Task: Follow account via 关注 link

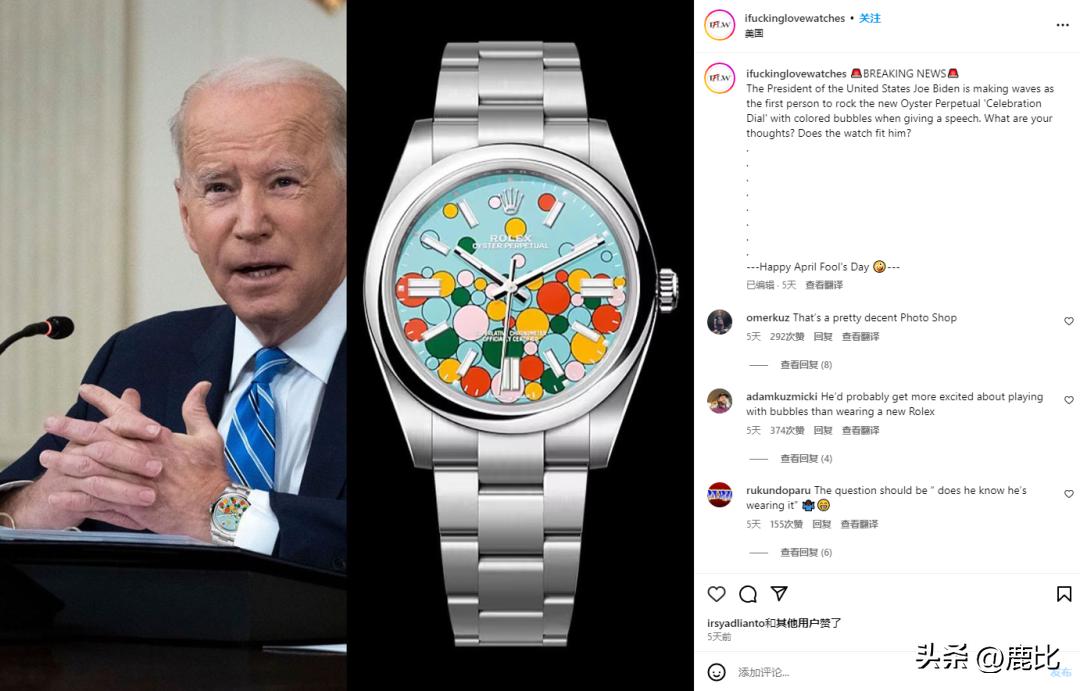Action: click(870, 18)
